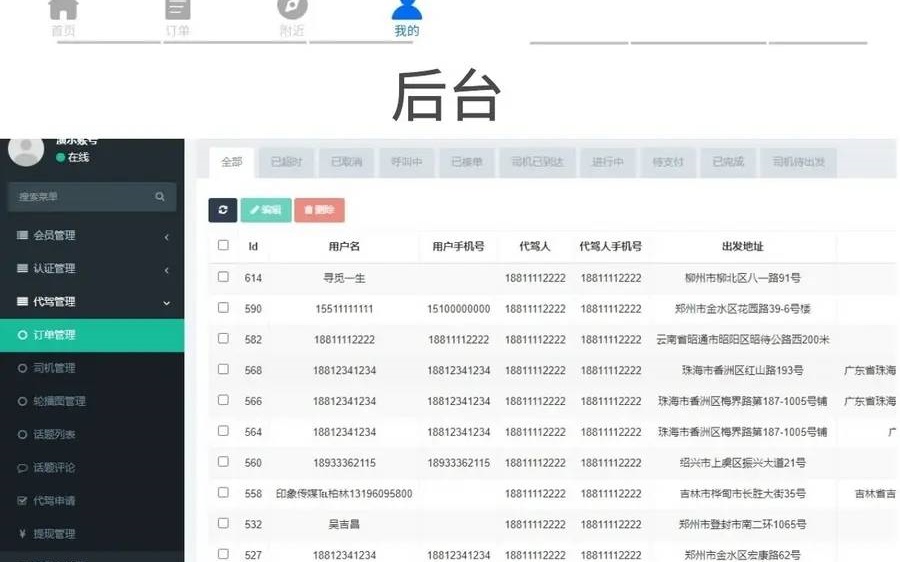Select the 我的 profile icon
The height and width of the screenshot is (562, 900).
click(406, 10)
